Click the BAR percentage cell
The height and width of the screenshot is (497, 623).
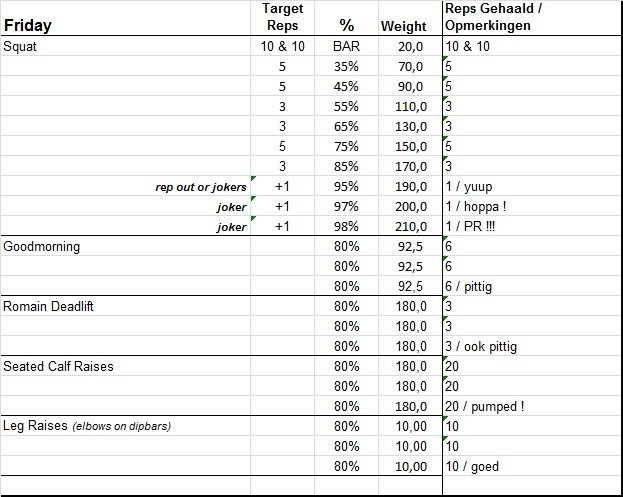coord(347,47)
